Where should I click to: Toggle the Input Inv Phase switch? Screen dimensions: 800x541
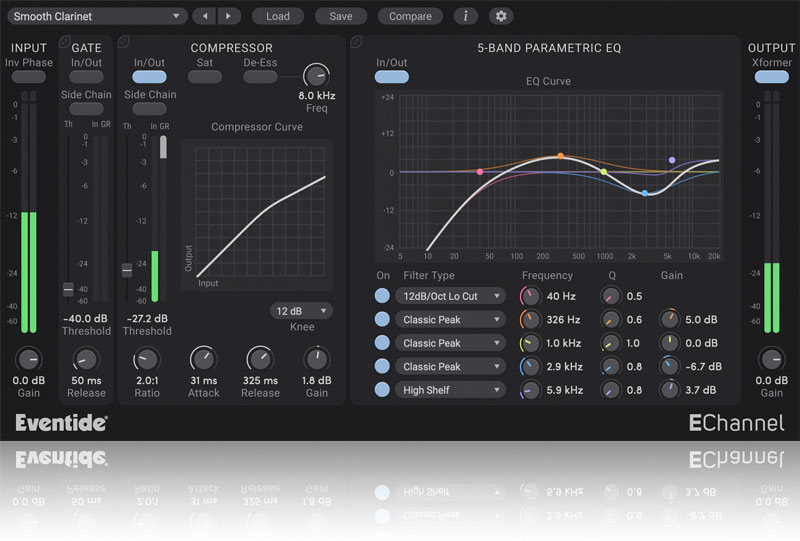coord(28,77)
